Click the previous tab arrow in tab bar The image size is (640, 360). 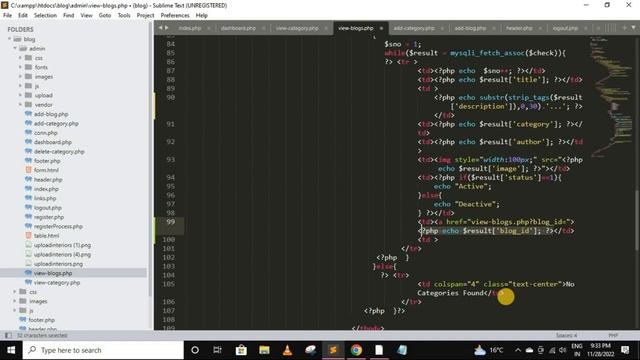point(160,28)
